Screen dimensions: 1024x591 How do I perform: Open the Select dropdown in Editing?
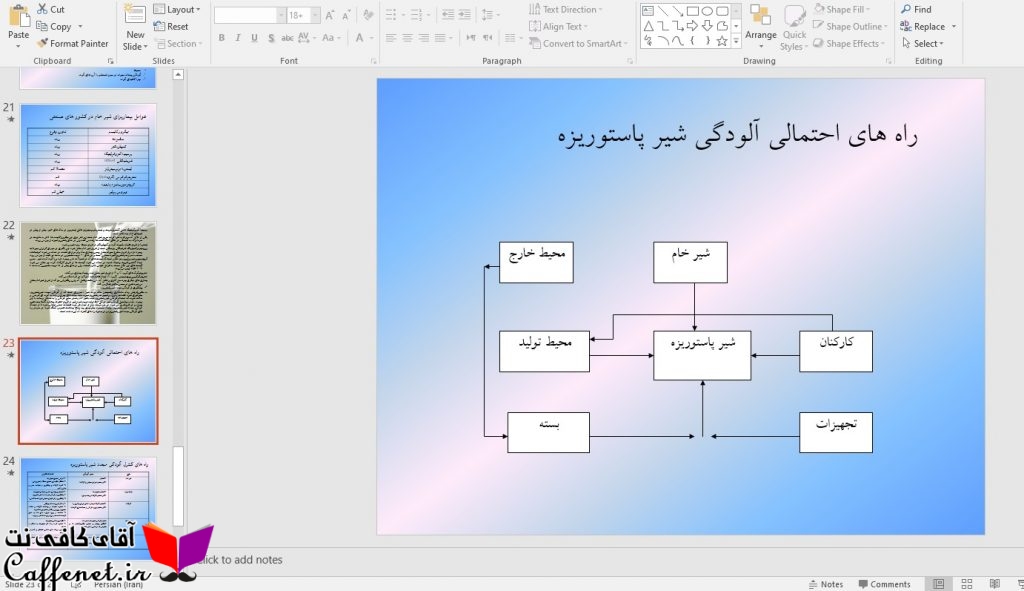pos(923,43)
